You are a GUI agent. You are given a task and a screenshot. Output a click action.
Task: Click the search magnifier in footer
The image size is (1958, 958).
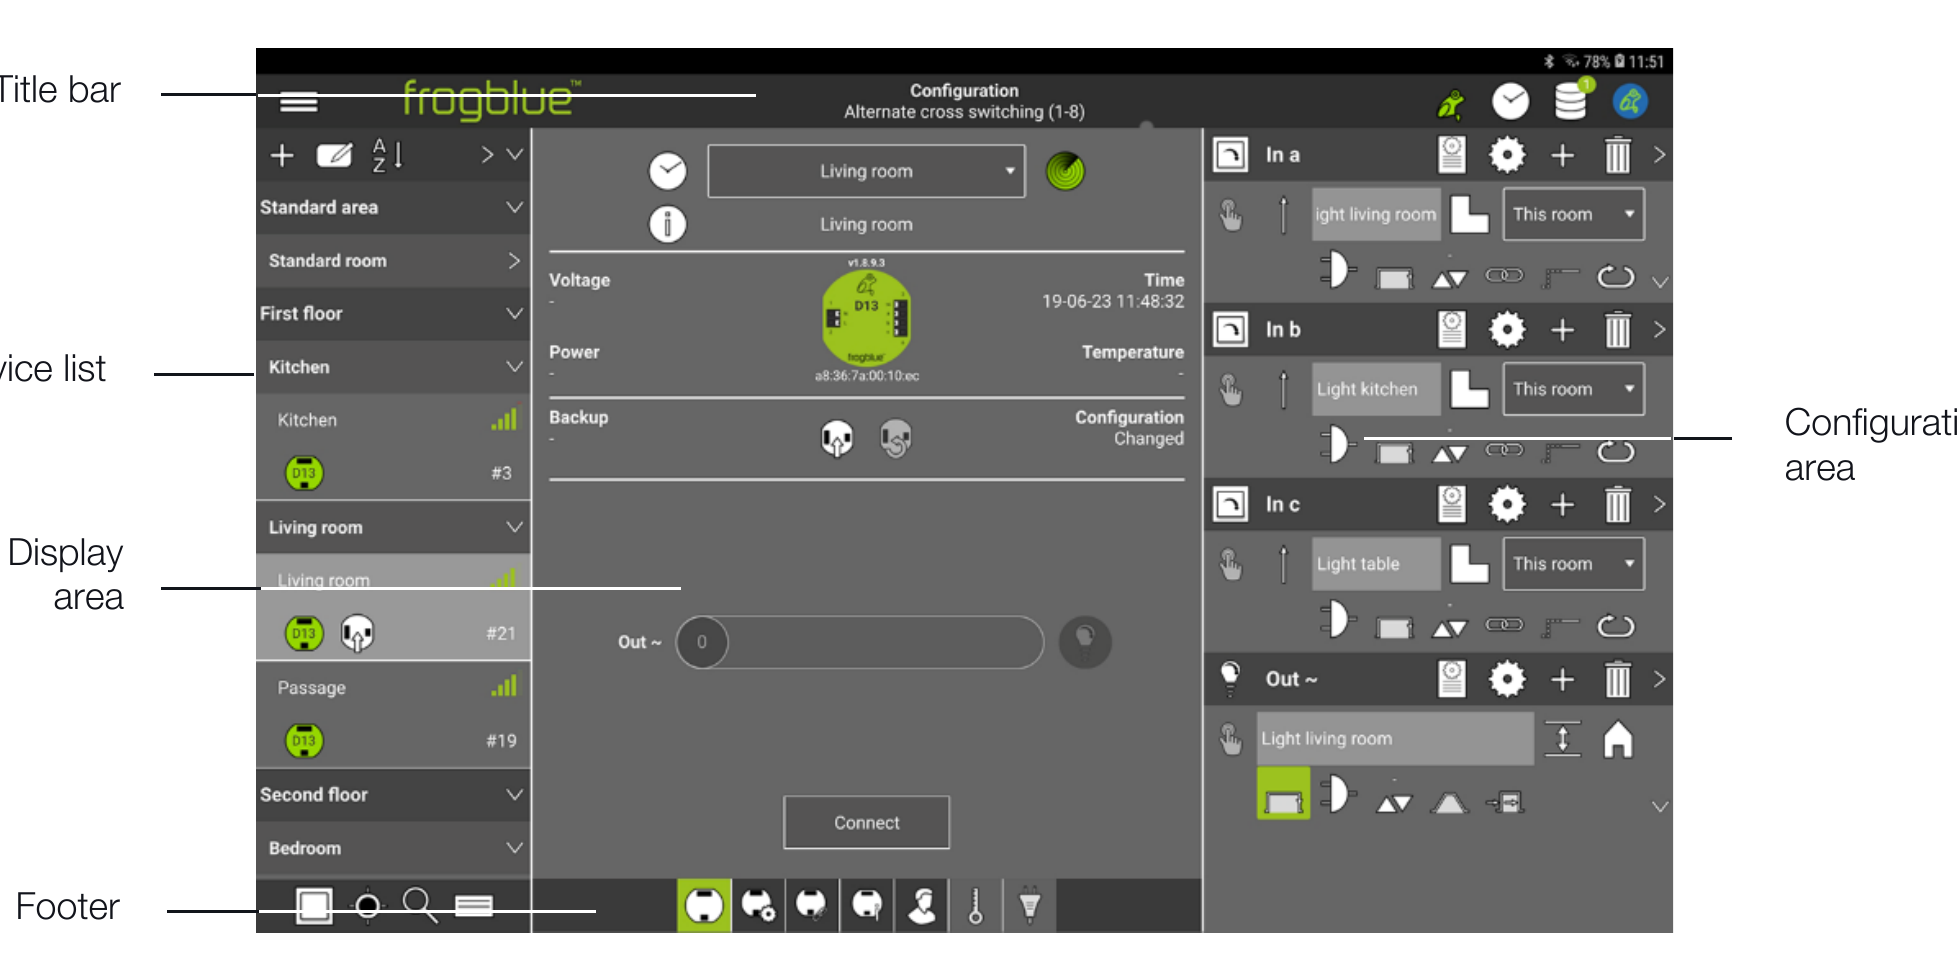click(420, 905)
